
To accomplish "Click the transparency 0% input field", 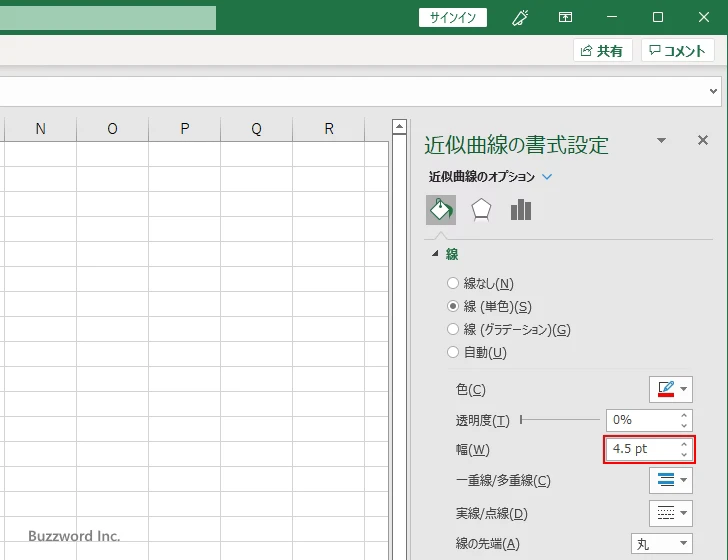I will point(642,420).
